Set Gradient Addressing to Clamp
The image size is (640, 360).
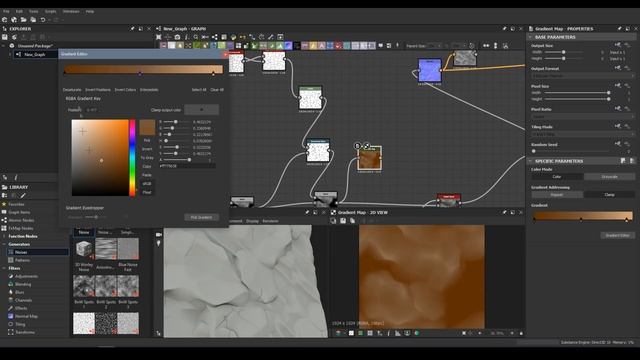coord(609,195)
